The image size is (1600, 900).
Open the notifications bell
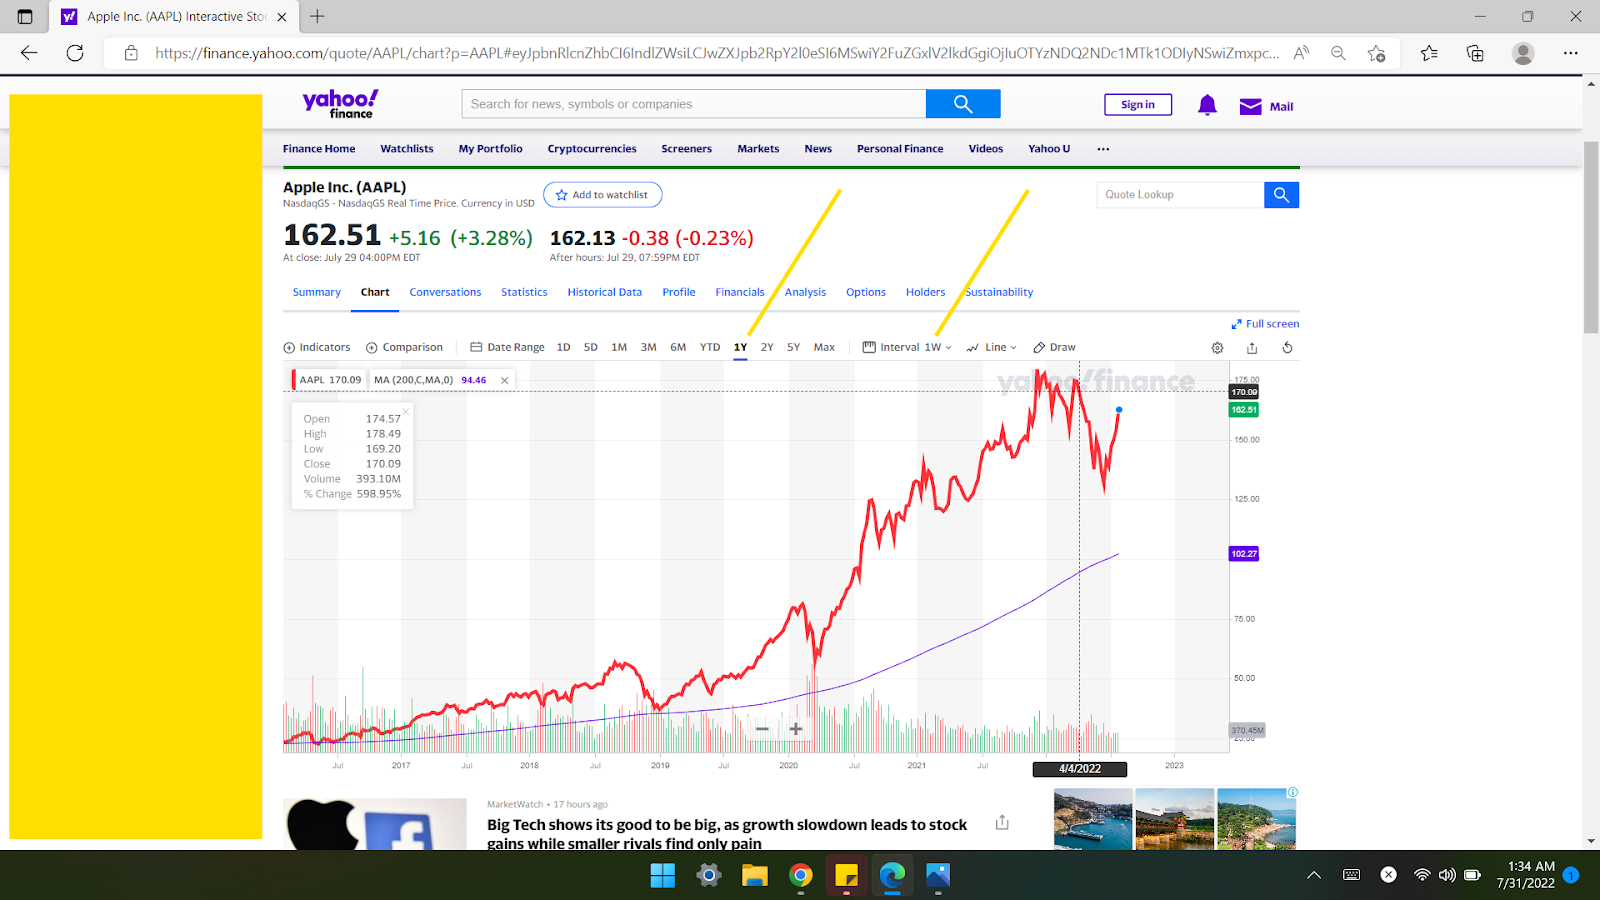(x=1207, y=105)
